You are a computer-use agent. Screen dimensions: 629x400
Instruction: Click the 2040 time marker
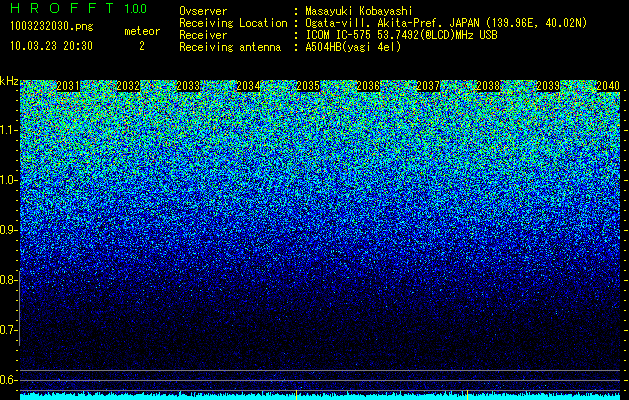[608, 86]
